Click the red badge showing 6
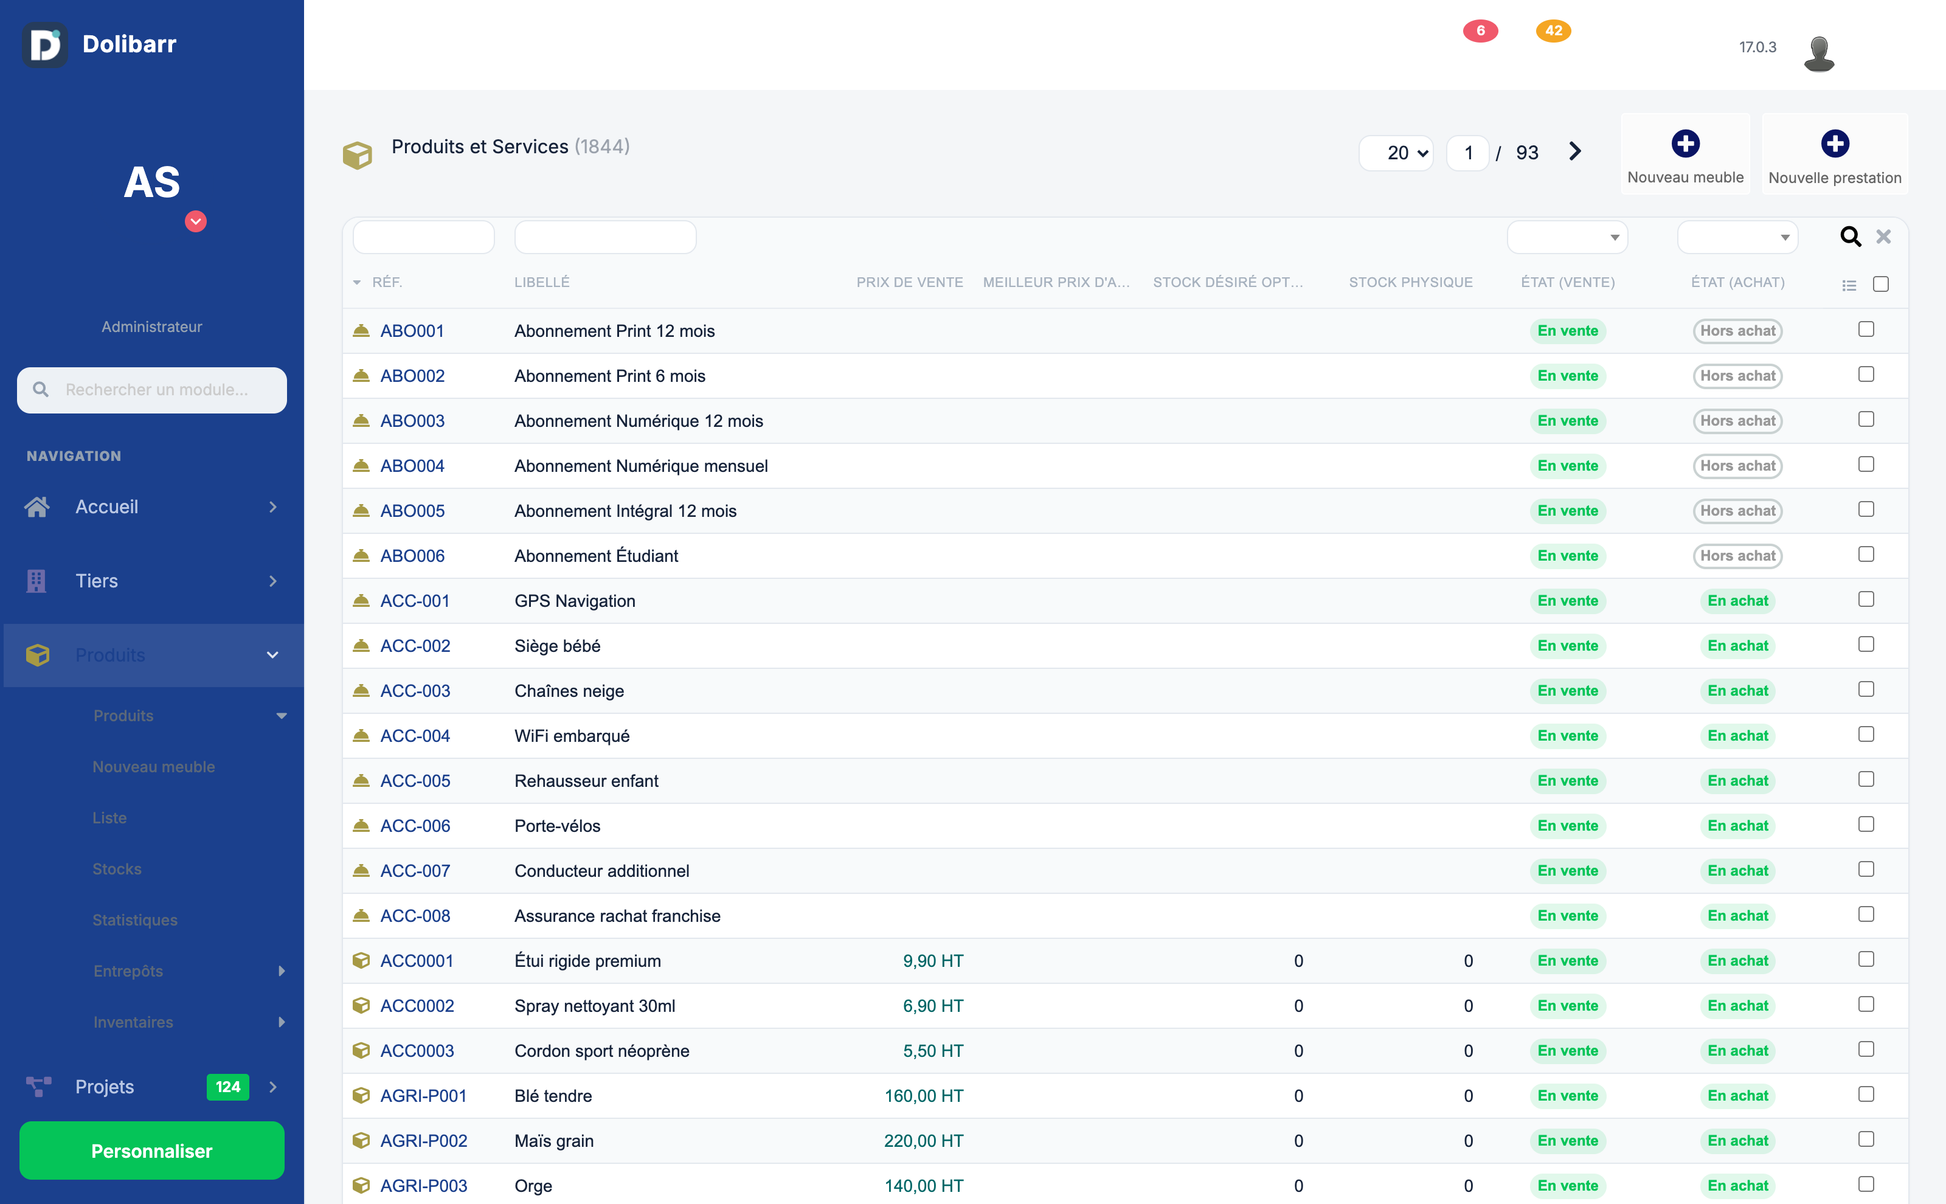1946x1204 pixels. coord(1480,31)
